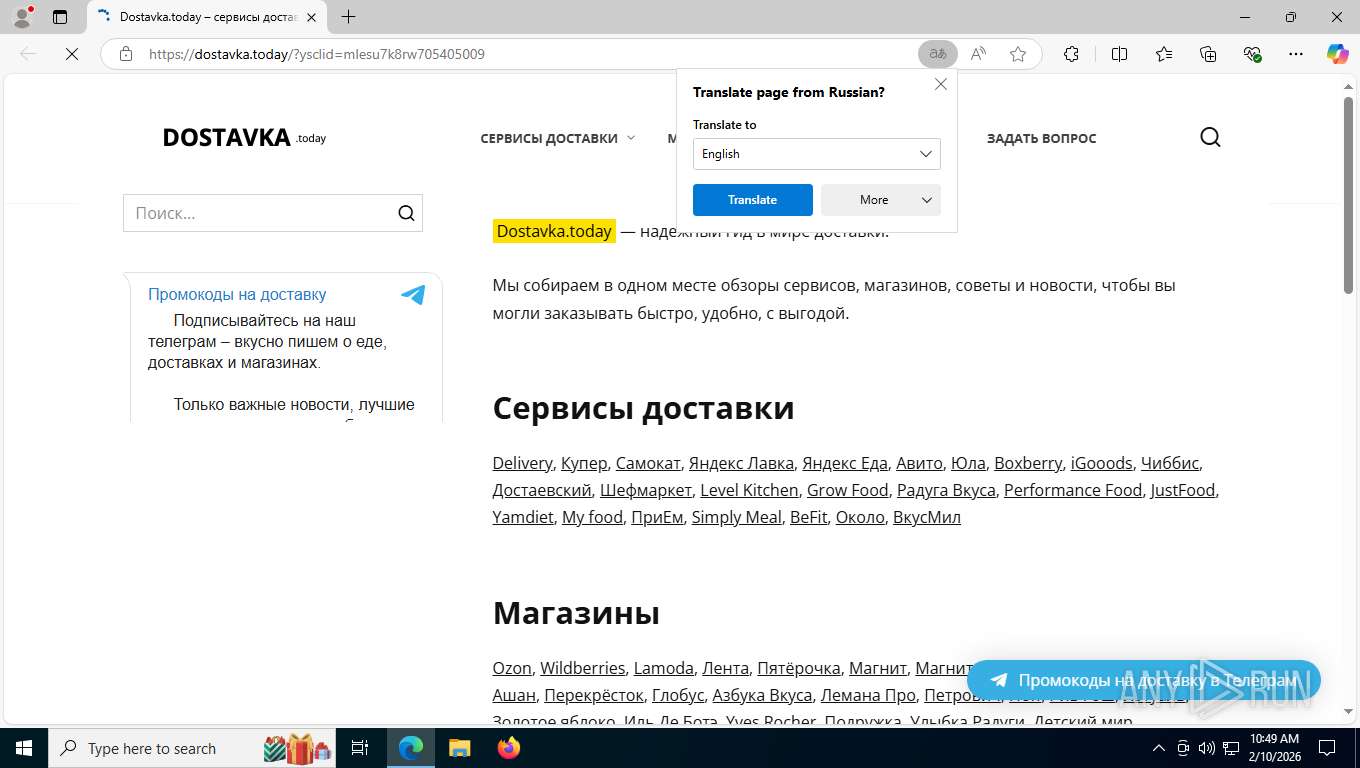This screenshot has height=768, width=1360.
Task: Open the Промокоды на доставку link
Action: [237, 294]
